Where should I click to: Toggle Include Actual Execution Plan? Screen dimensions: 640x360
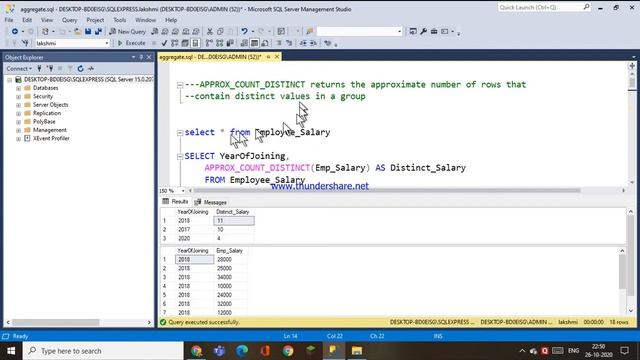click(209, 43)
